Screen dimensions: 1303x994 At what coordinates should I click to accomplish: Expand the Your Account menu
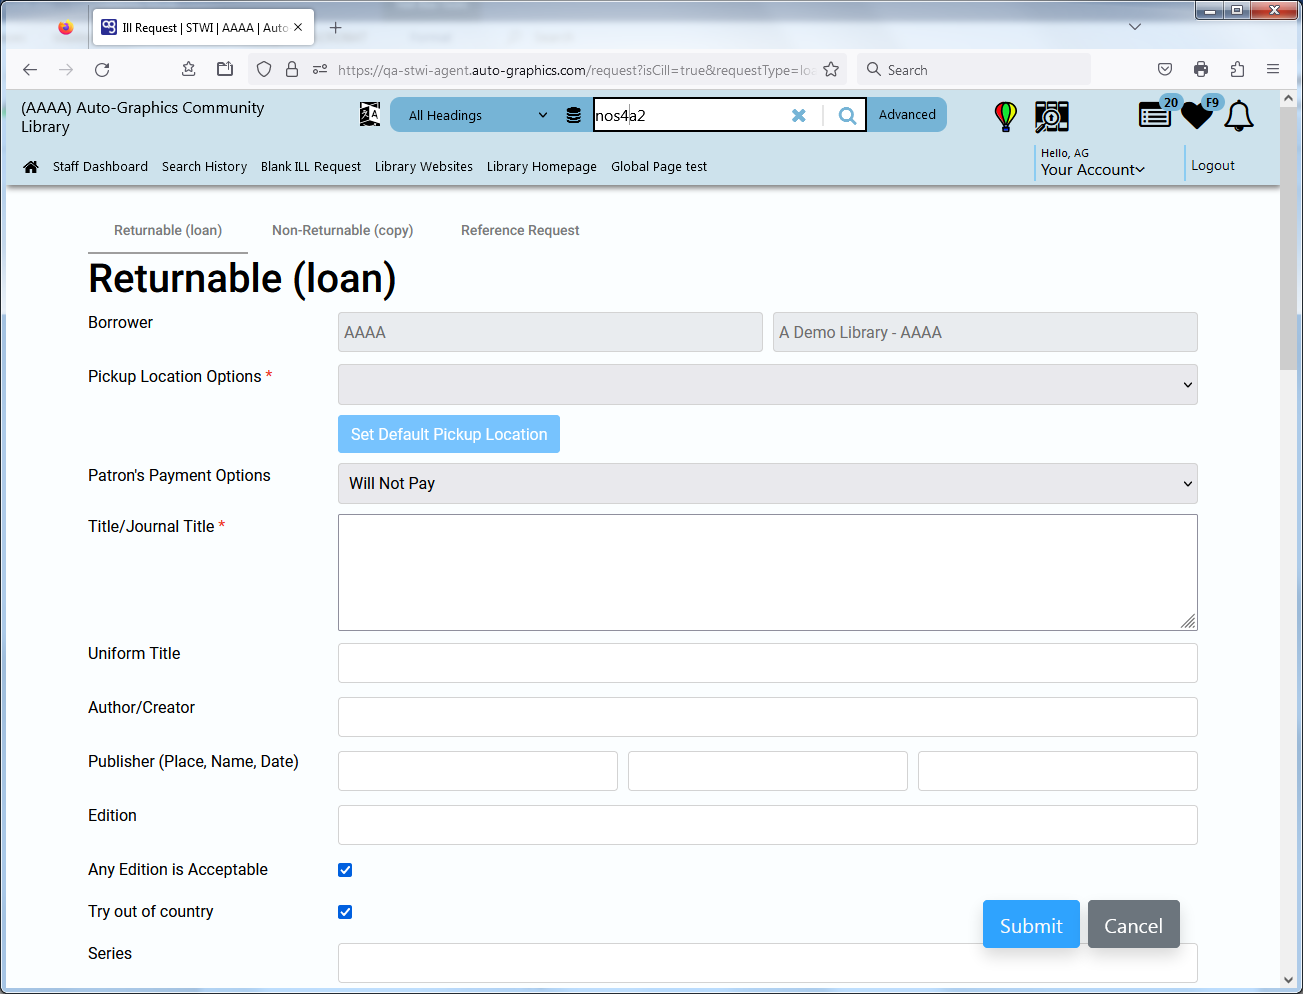tap(1093, 170)
